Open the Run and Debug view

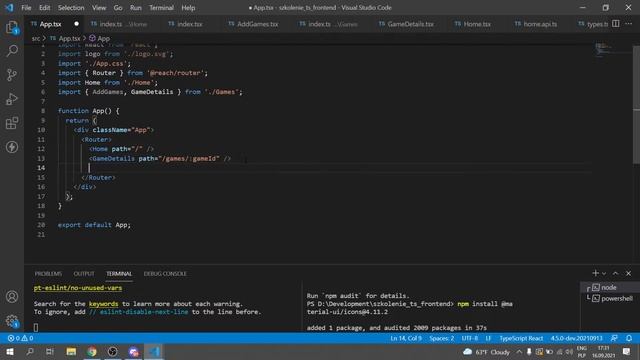12,99
